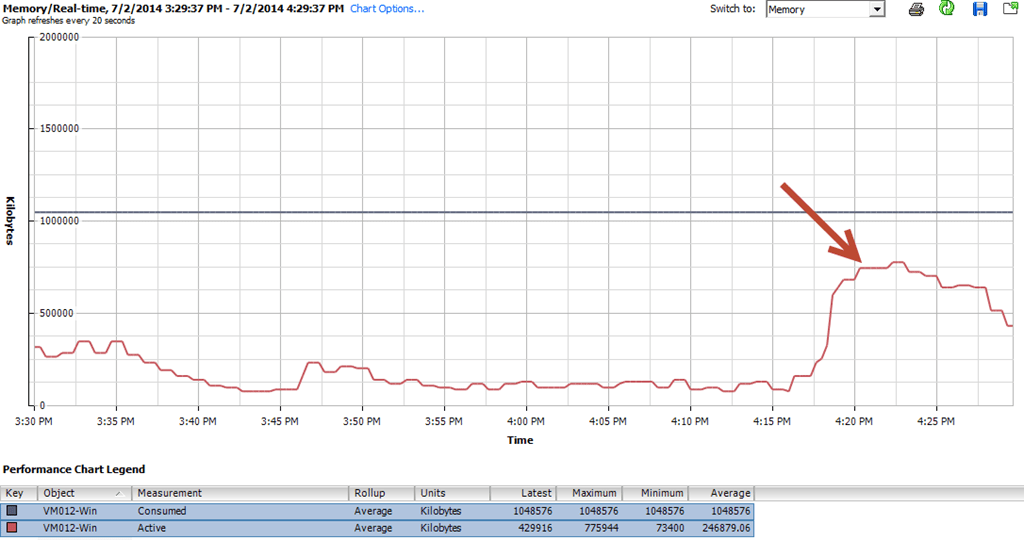
Task: Click the 4:20 PM time axis label
Action: [x=854, y=421]
